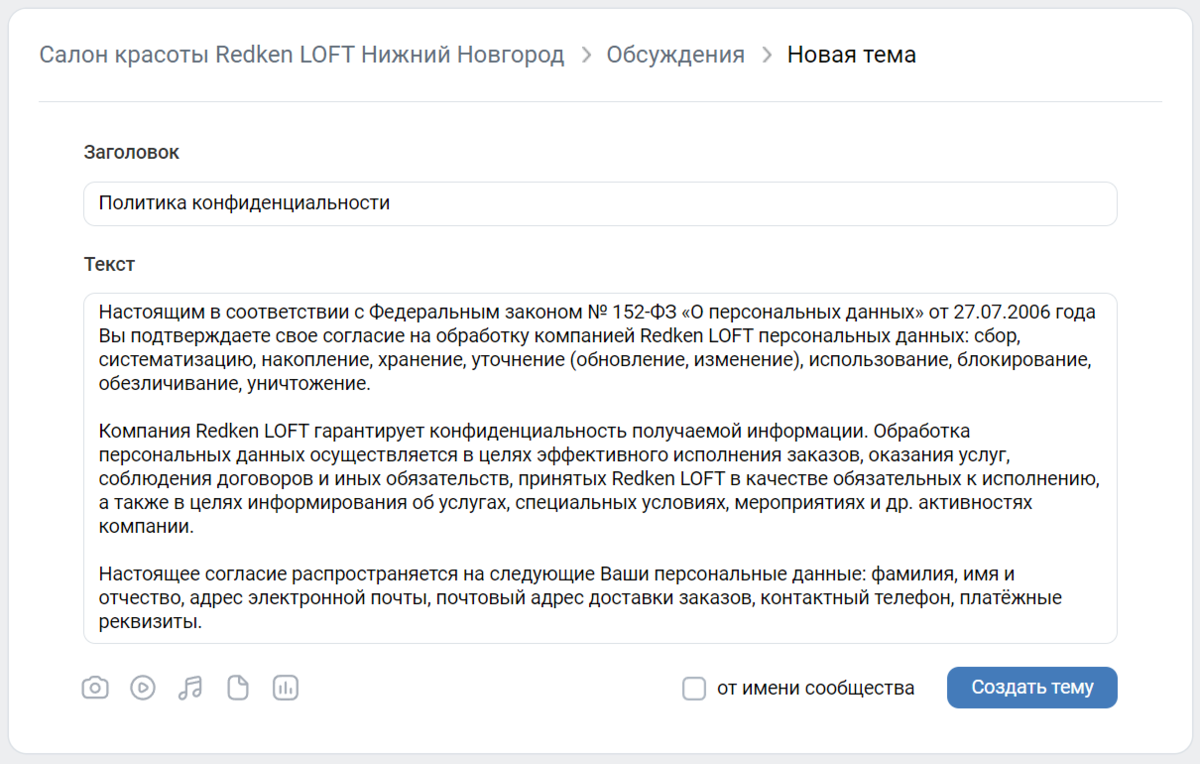This screenshot has height=764, width=1200.
Task: Click the "Новая тема" breadcrumb label
Action: [x=851, y=54]
